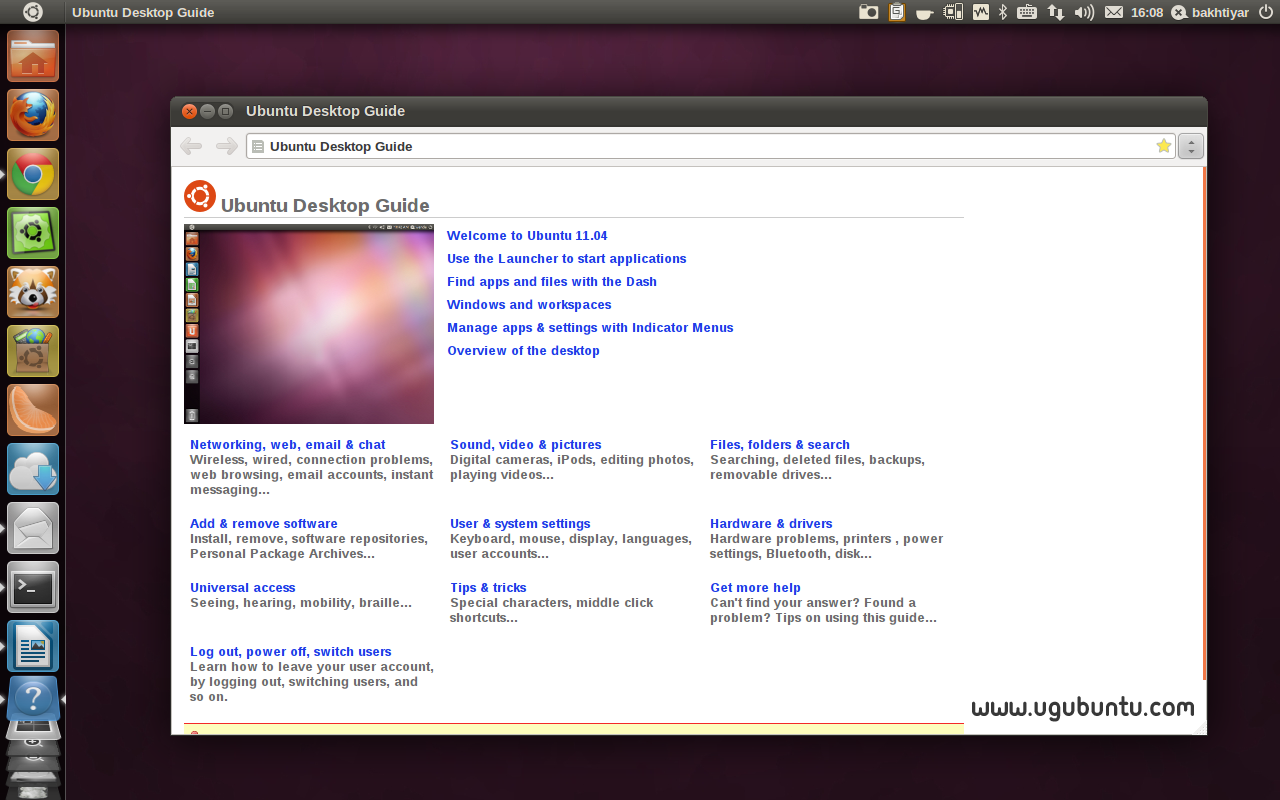Open the red panda launcher icon
The height and width of the screenshot is (800, 1280).
(x=33, y=292)
